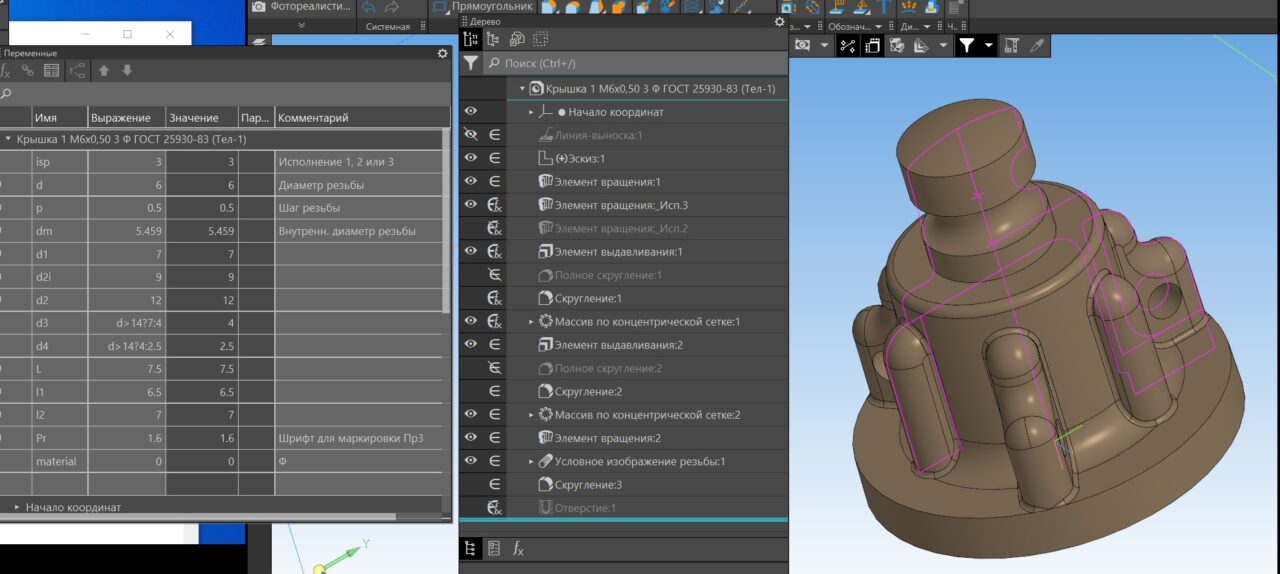The width and height of the screenshot is (1280, 574).
Task: Hide Эскиз:1 using its eye icon
Action: coord(471,158)
